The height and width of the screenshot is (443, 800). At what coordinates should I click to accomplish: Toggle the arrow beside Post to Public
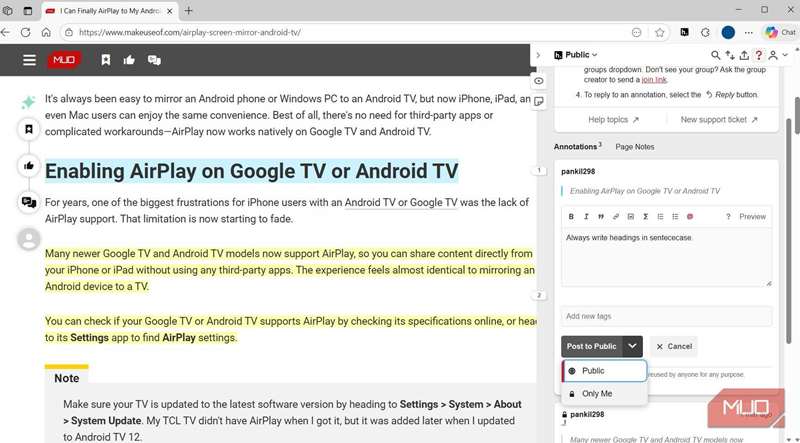[632, 346]
